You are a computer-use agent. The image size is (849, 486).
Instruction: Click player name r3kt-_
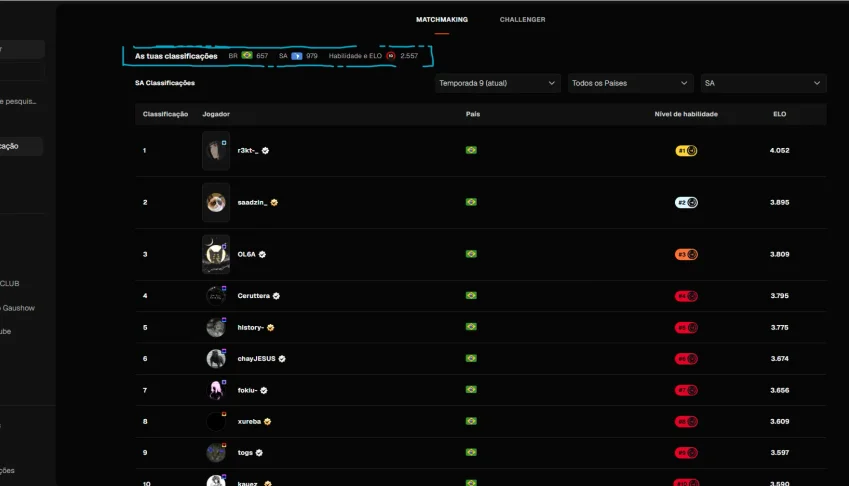tap(247, 150)
